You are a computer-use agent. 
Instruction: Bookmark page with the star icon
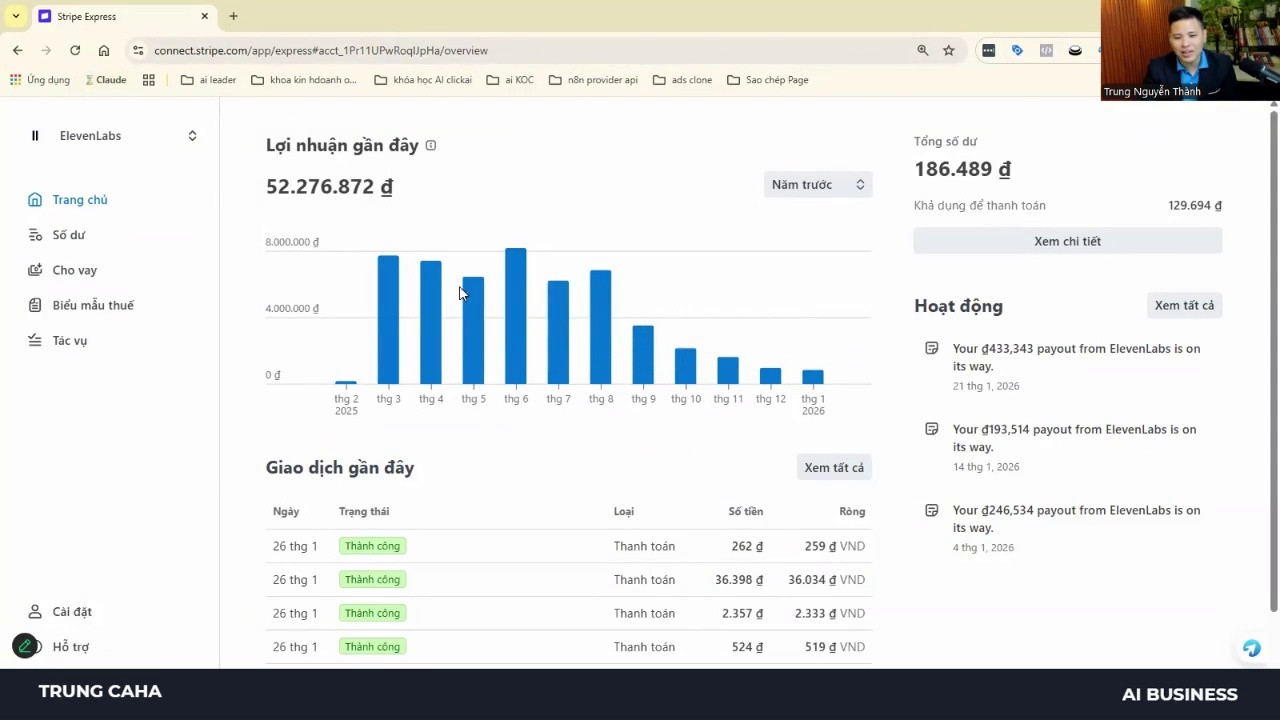tap(949, 50)
